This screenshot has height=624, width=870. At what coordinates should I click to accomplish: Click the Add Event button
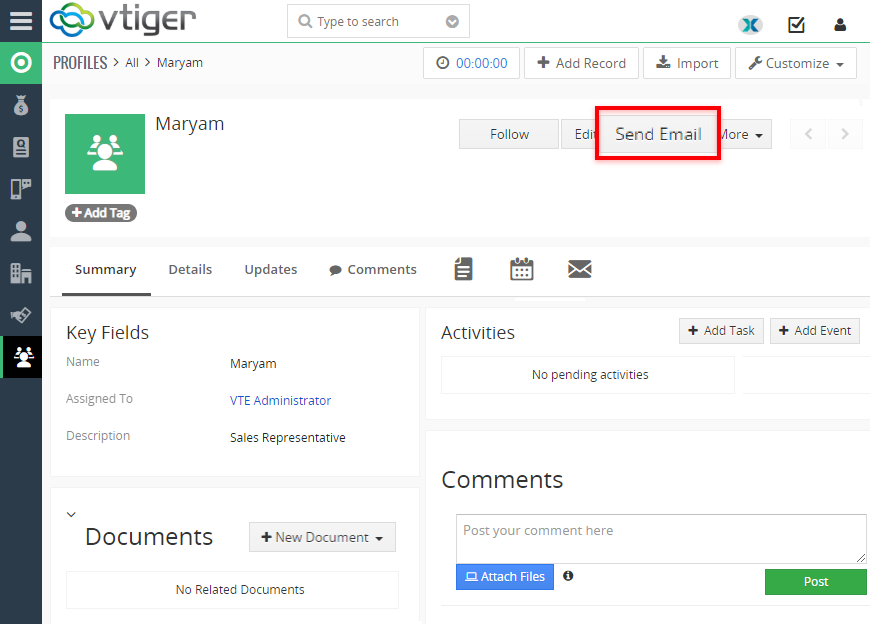pyautogui.click(x=815, y=331)
